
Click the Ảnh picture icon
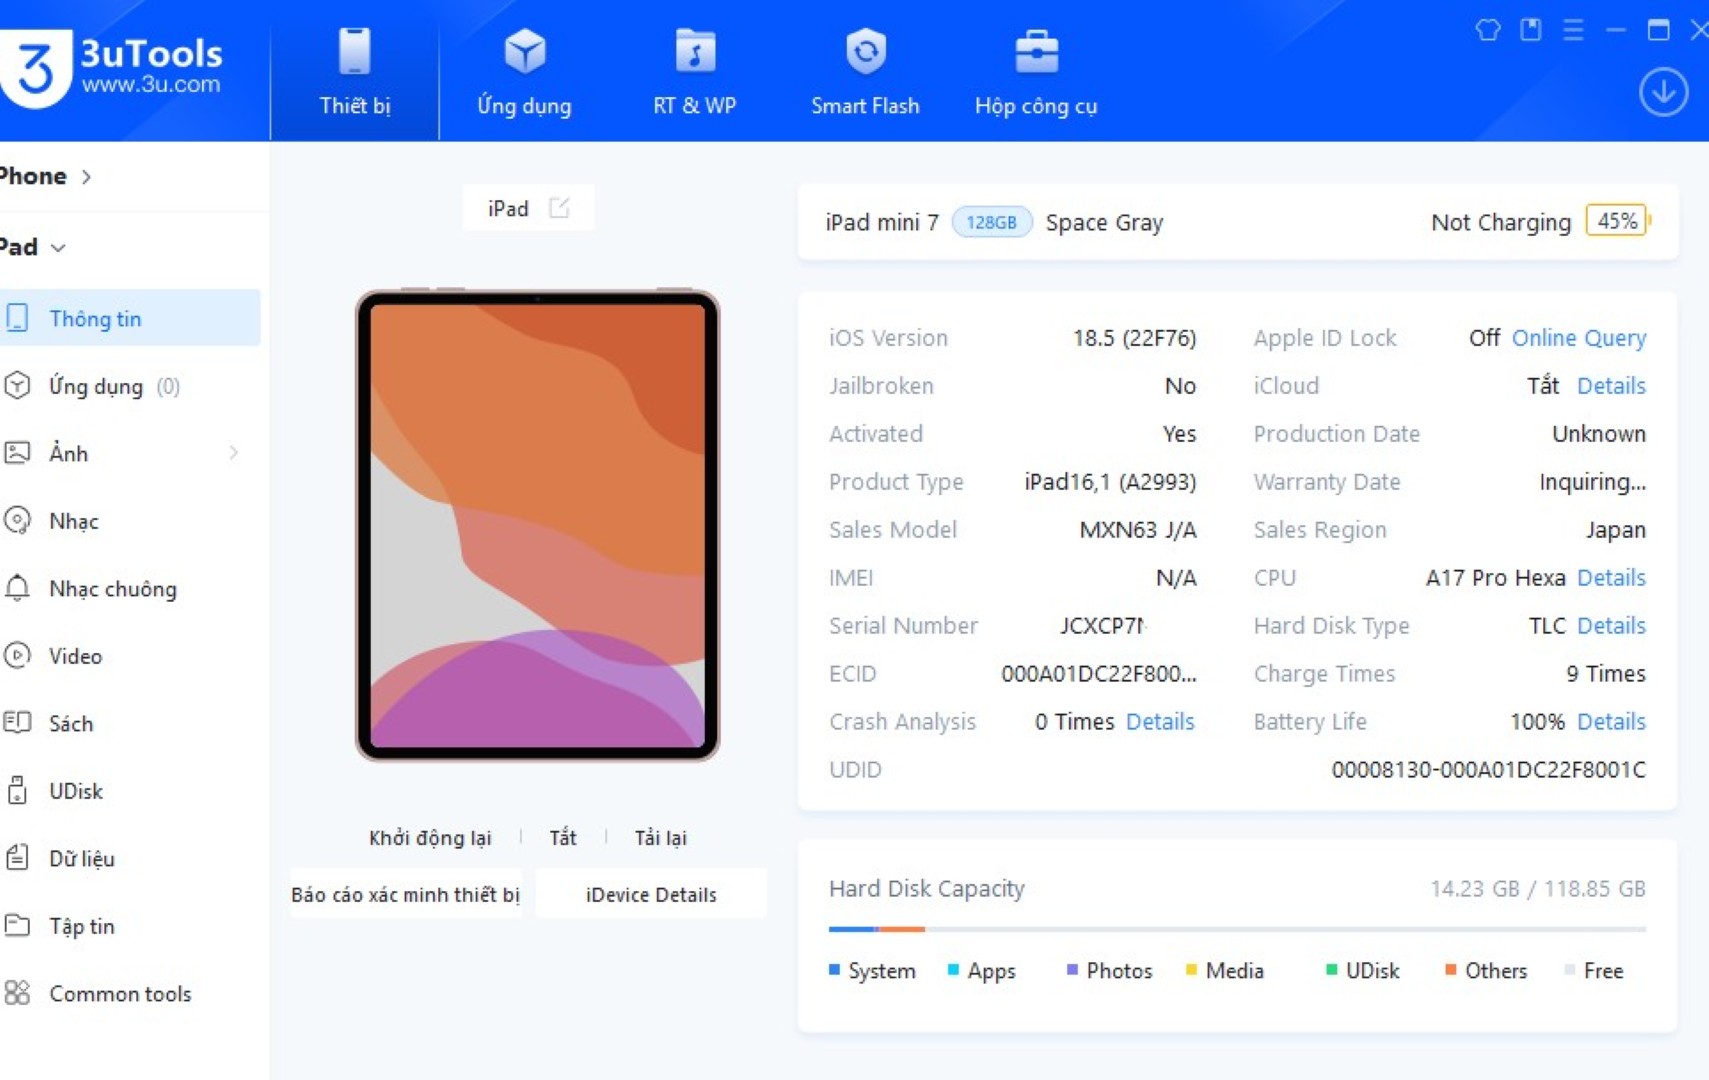(x=17, y=453)
